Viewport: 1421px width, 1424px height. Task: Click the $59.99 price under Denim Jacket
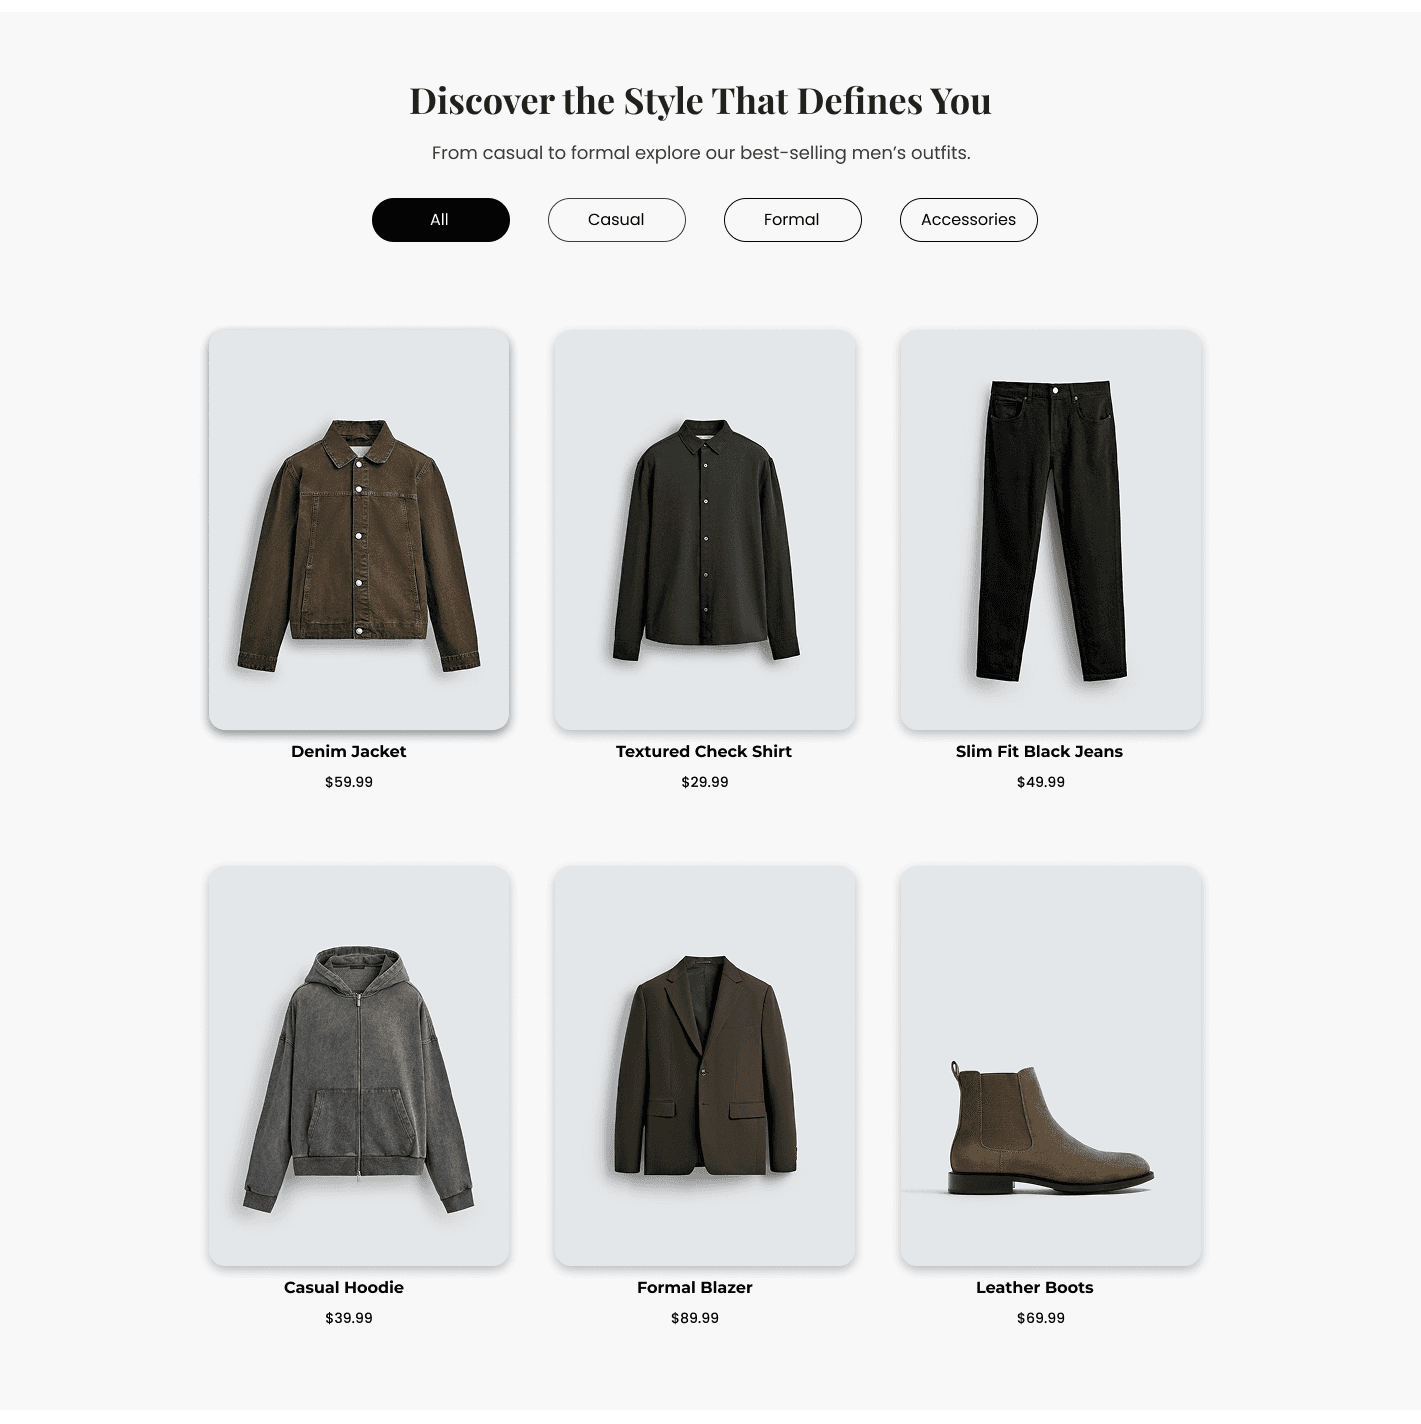[x=349, y=782]
